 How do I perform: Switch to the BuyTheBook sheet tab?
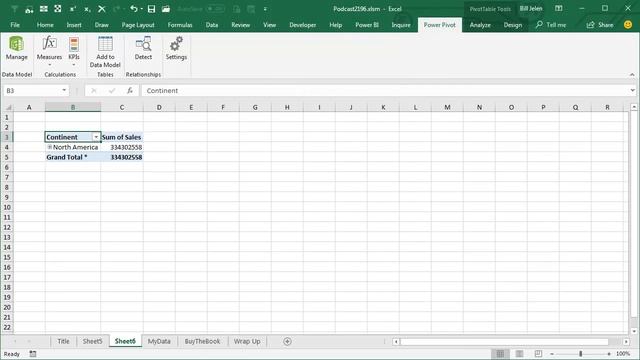(202, 341)
